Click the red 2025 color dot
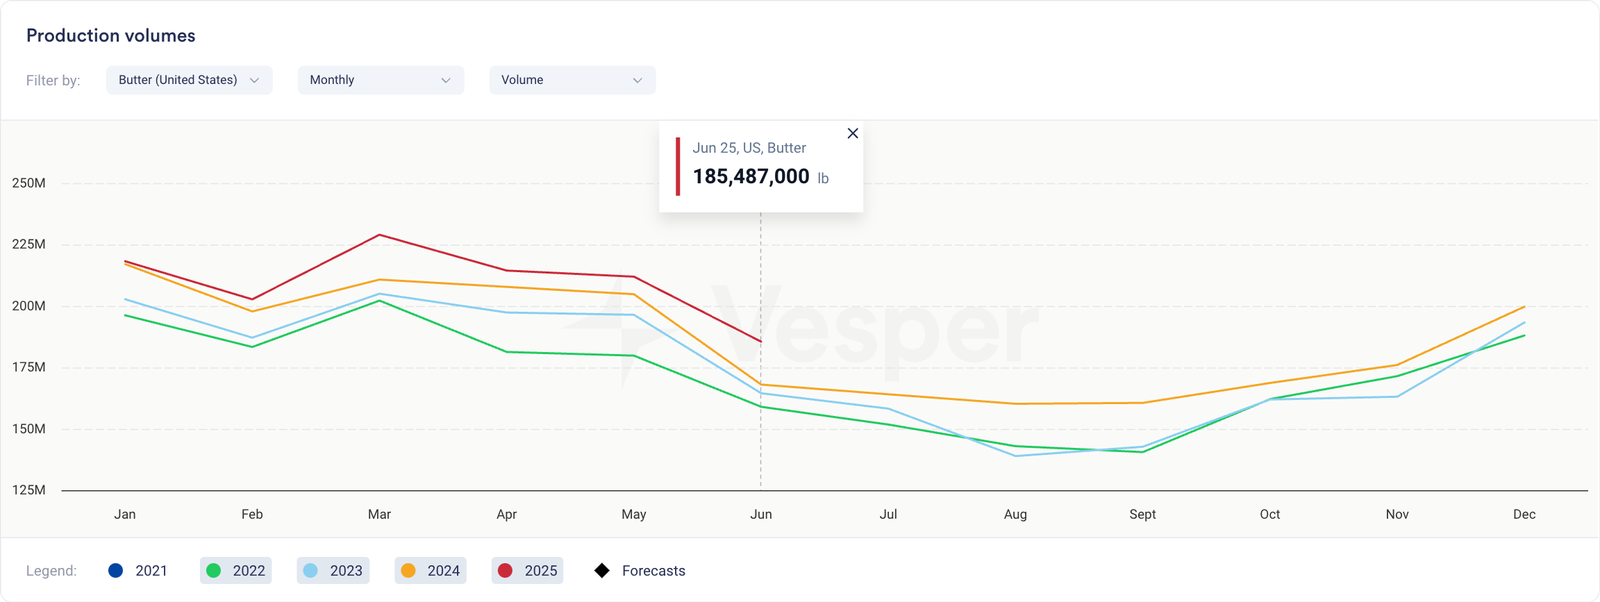 506,571
